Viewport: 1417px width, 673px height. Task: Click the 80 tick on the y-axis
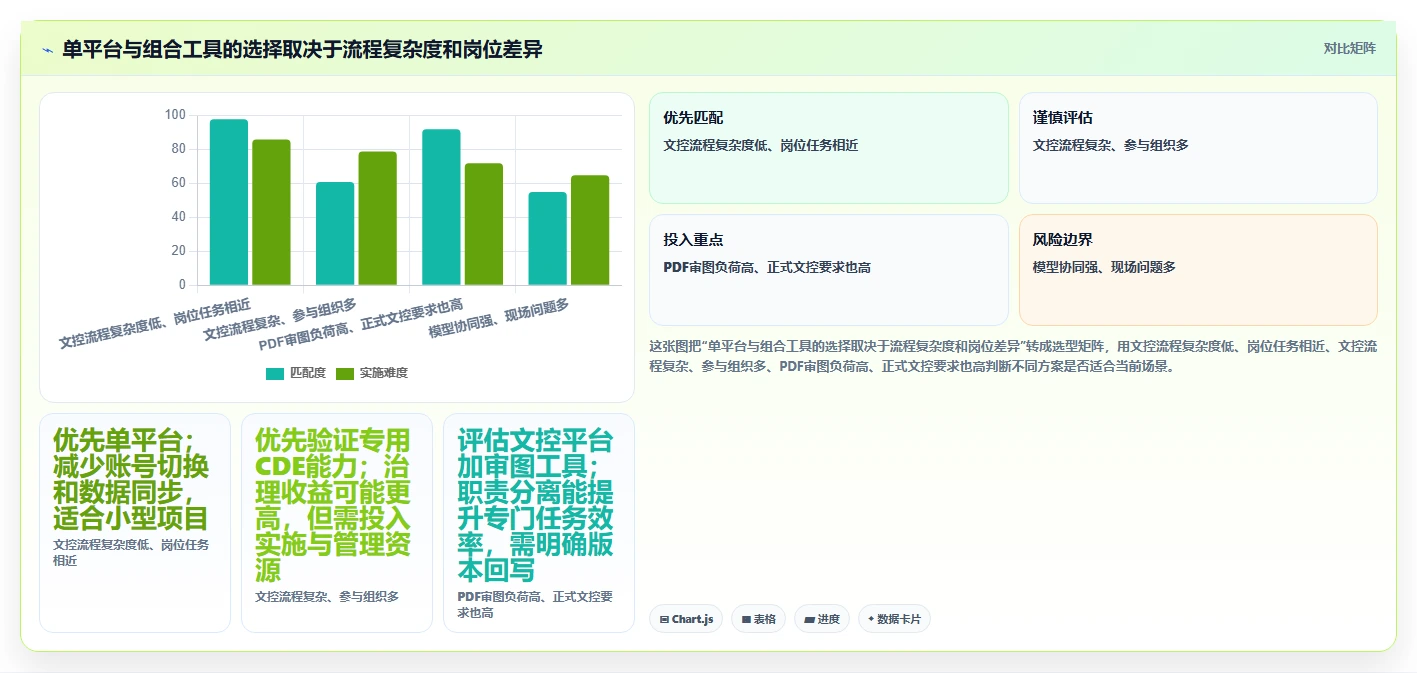(x=178, y=149)
